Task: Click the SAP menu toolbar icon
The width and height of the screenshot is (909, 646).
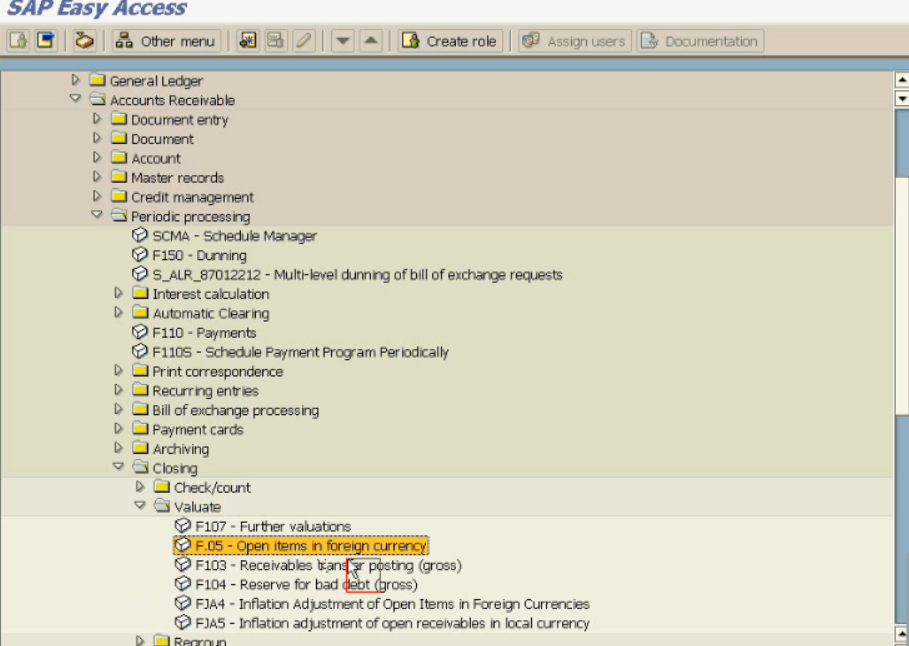Action: (46, 41)
